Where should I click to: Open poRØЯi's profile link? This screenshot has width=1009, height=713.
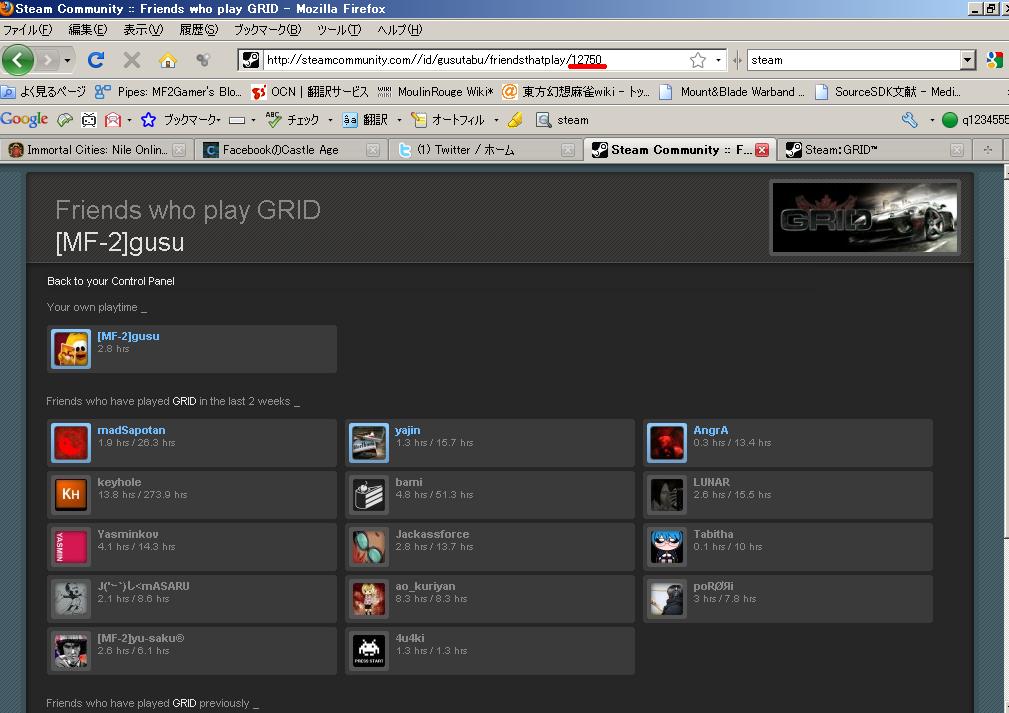[713, 586]
